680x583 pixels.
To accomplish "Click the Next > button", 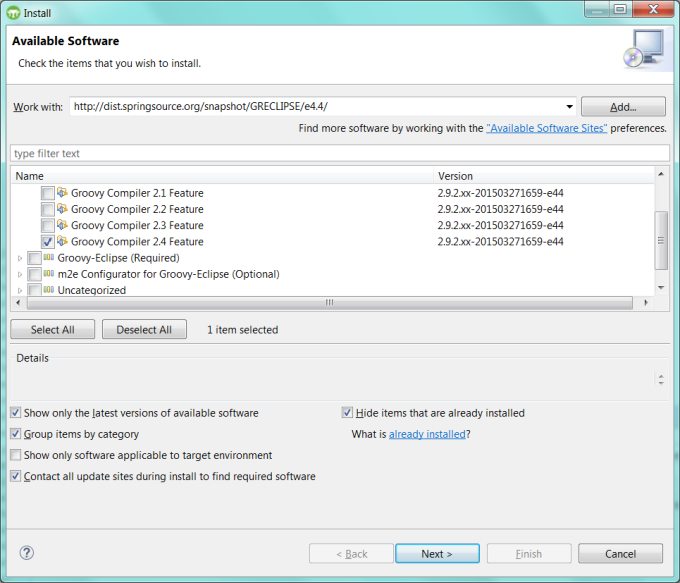I will click(x=437, y=554).
